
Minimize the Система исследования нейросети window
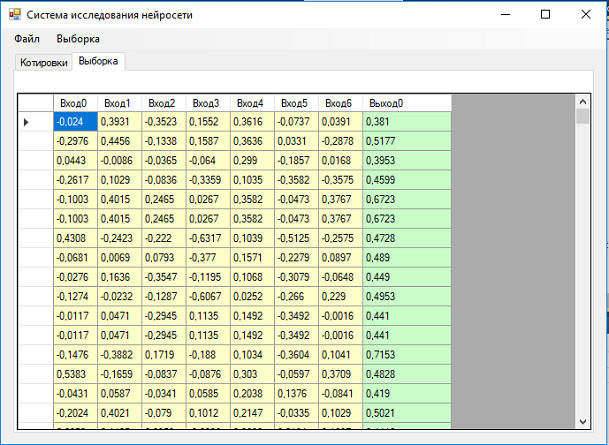pyautogui.click(x=505, y=14)
